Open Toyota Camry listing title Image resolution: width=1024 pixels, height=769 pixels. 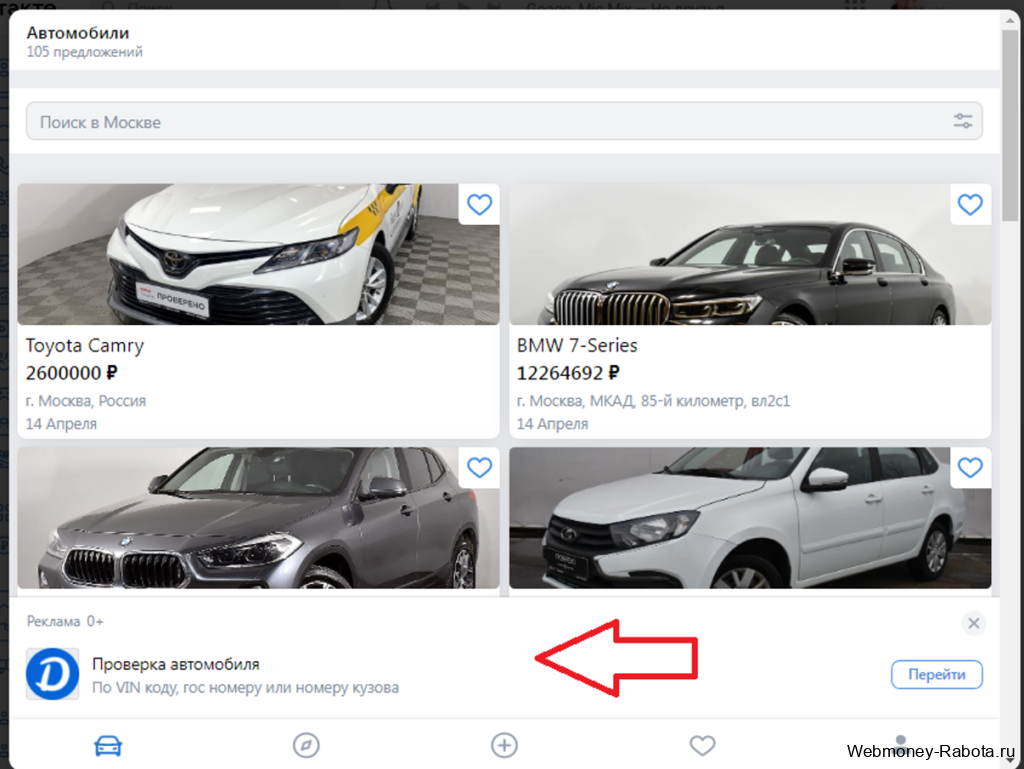tap(84, 345)
